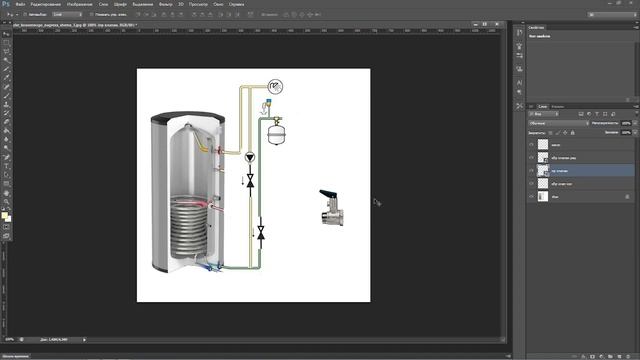
Task: Filter layers by type layers (T icon)
Action: [x=597, y=114]
